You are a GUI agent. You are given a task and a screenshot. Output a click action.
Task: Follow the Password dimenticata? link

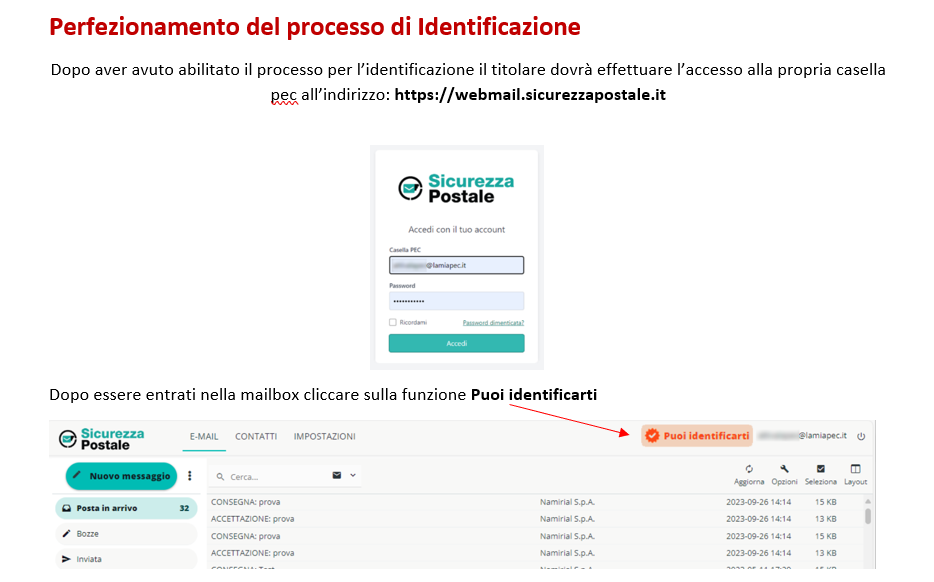pyautogui.click(x=493, y=323)
